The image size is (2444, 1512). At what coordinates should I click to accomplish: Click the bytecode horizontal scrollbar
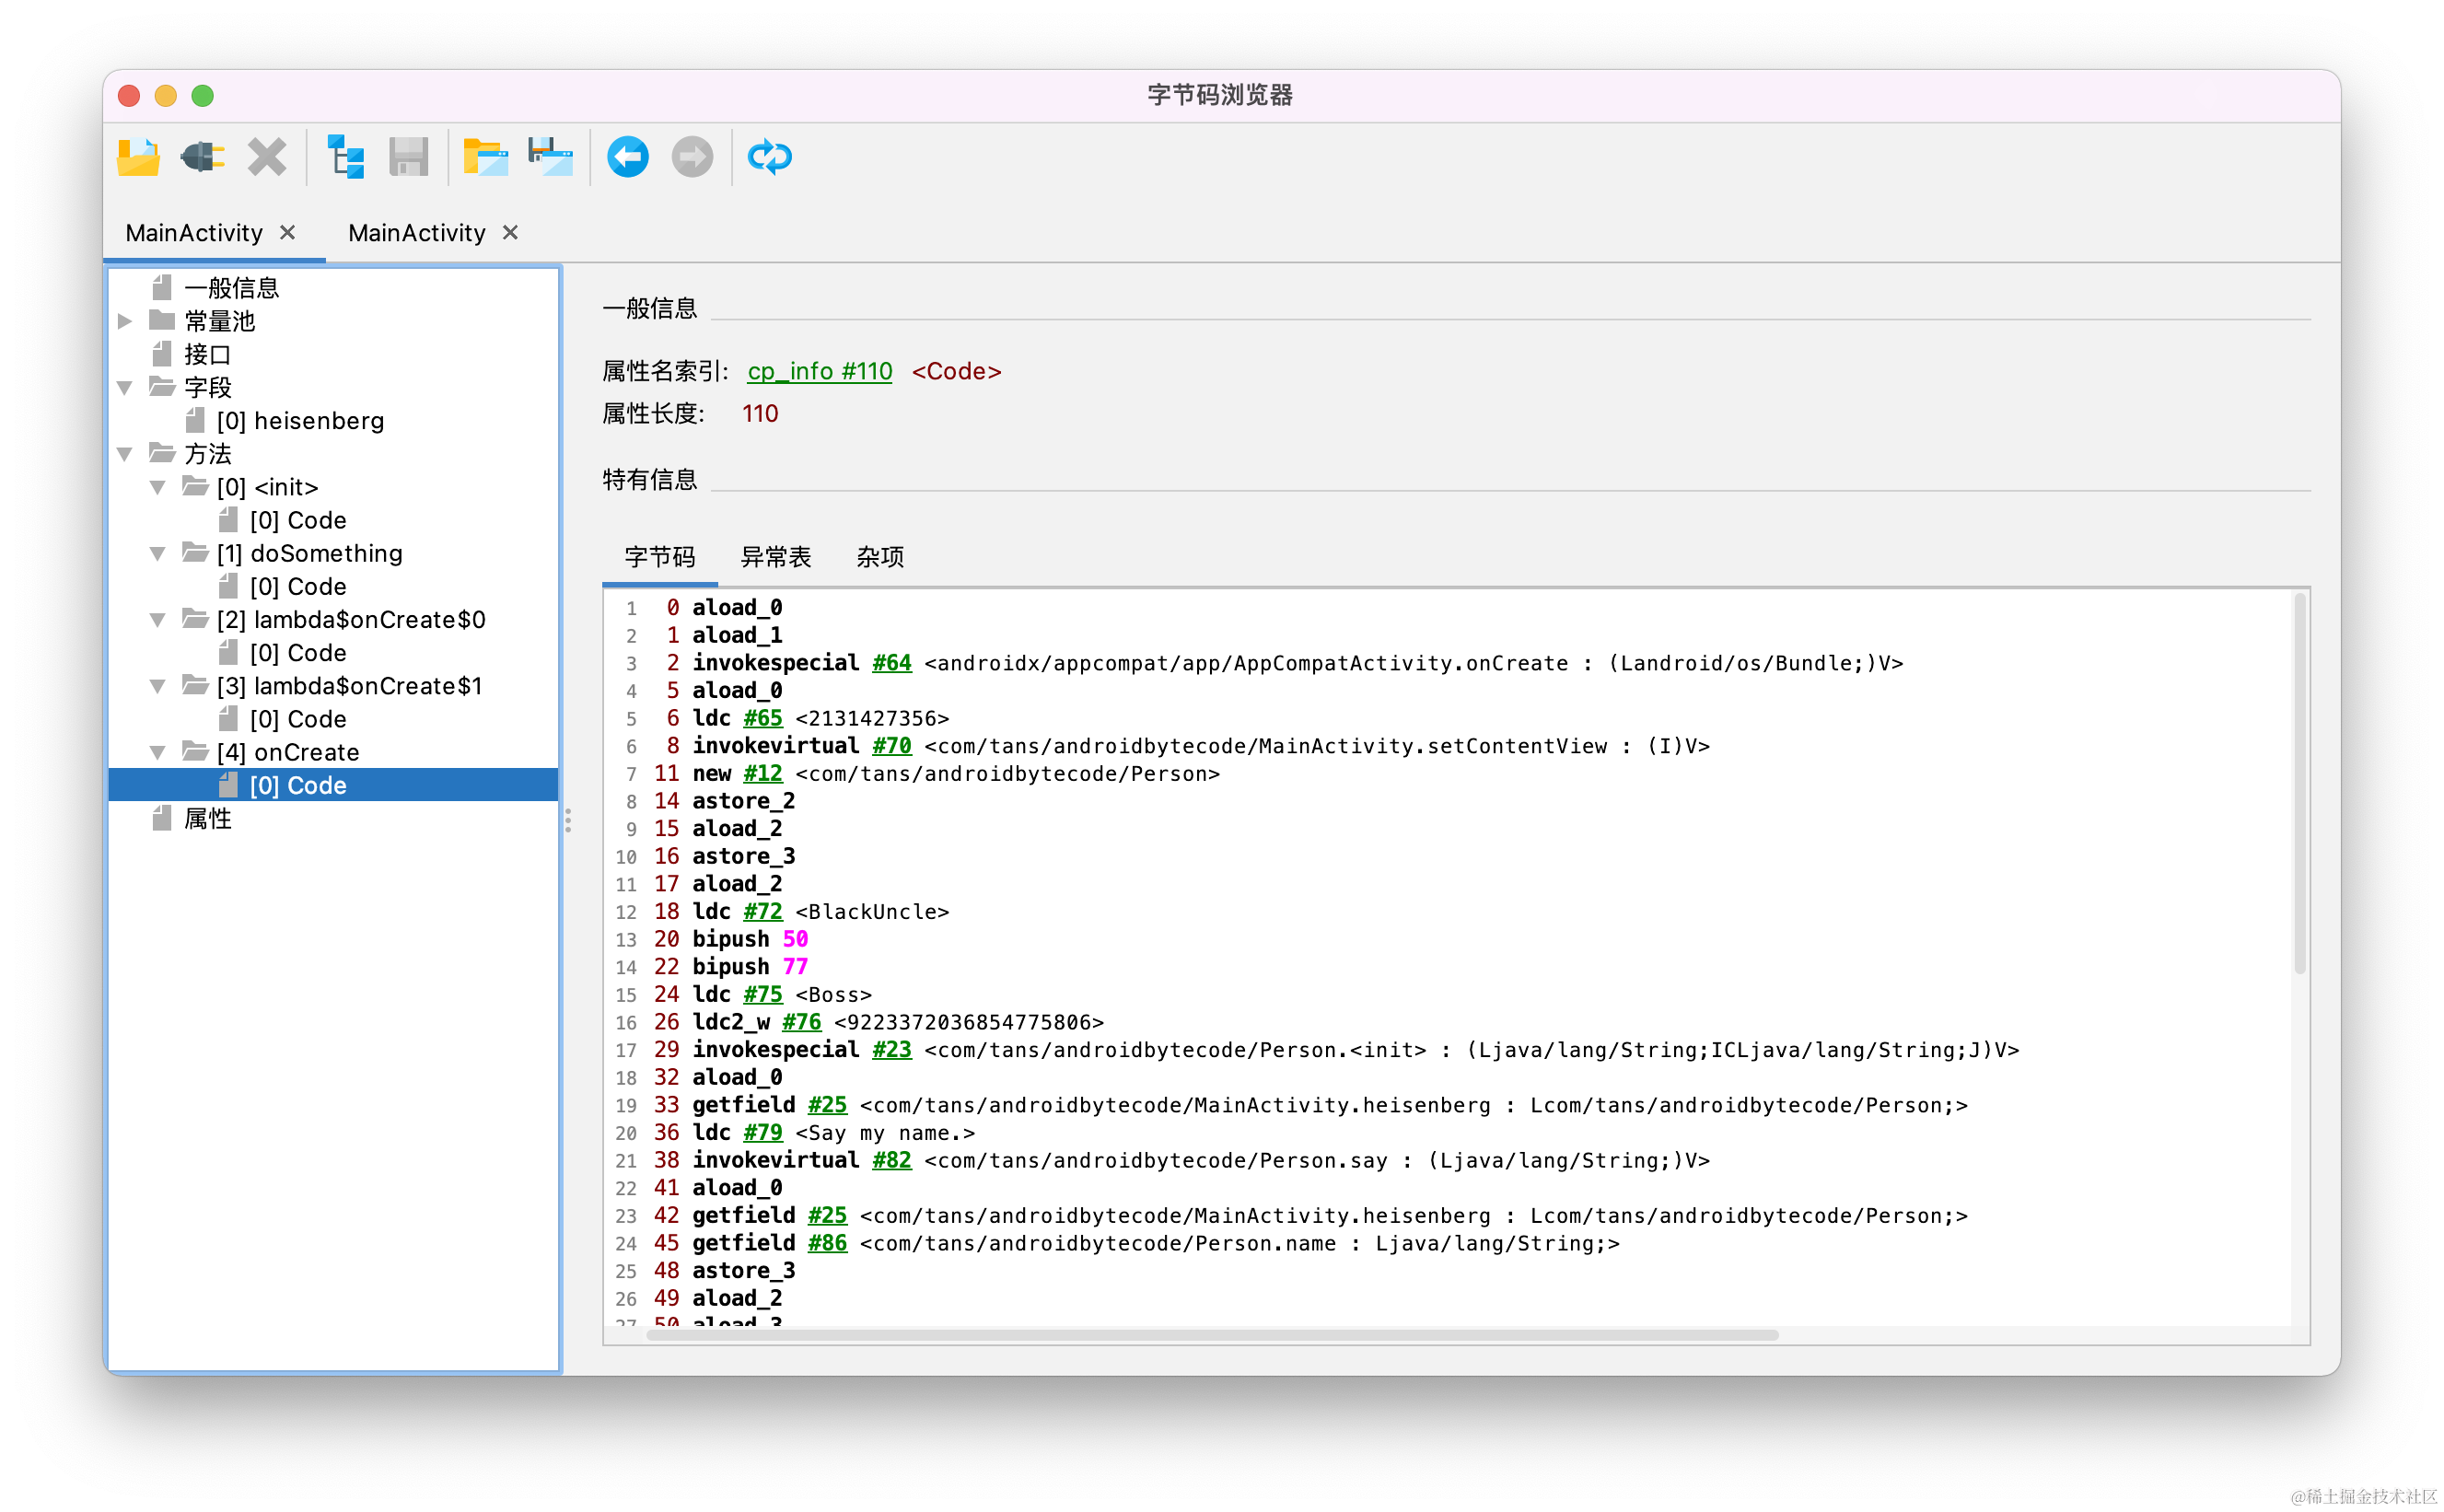[1212, 1335]
